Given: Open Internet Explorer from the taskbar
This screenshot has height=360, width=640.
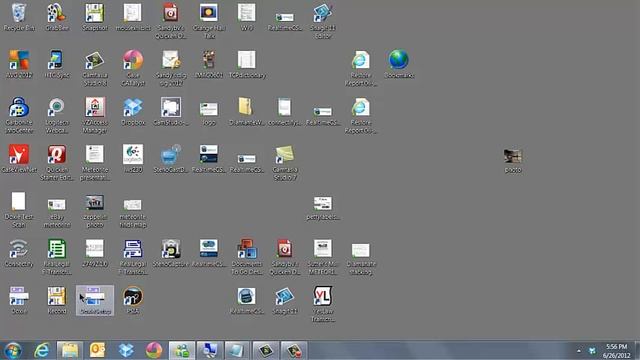Looking at the screenshot, I should point(42,350).
